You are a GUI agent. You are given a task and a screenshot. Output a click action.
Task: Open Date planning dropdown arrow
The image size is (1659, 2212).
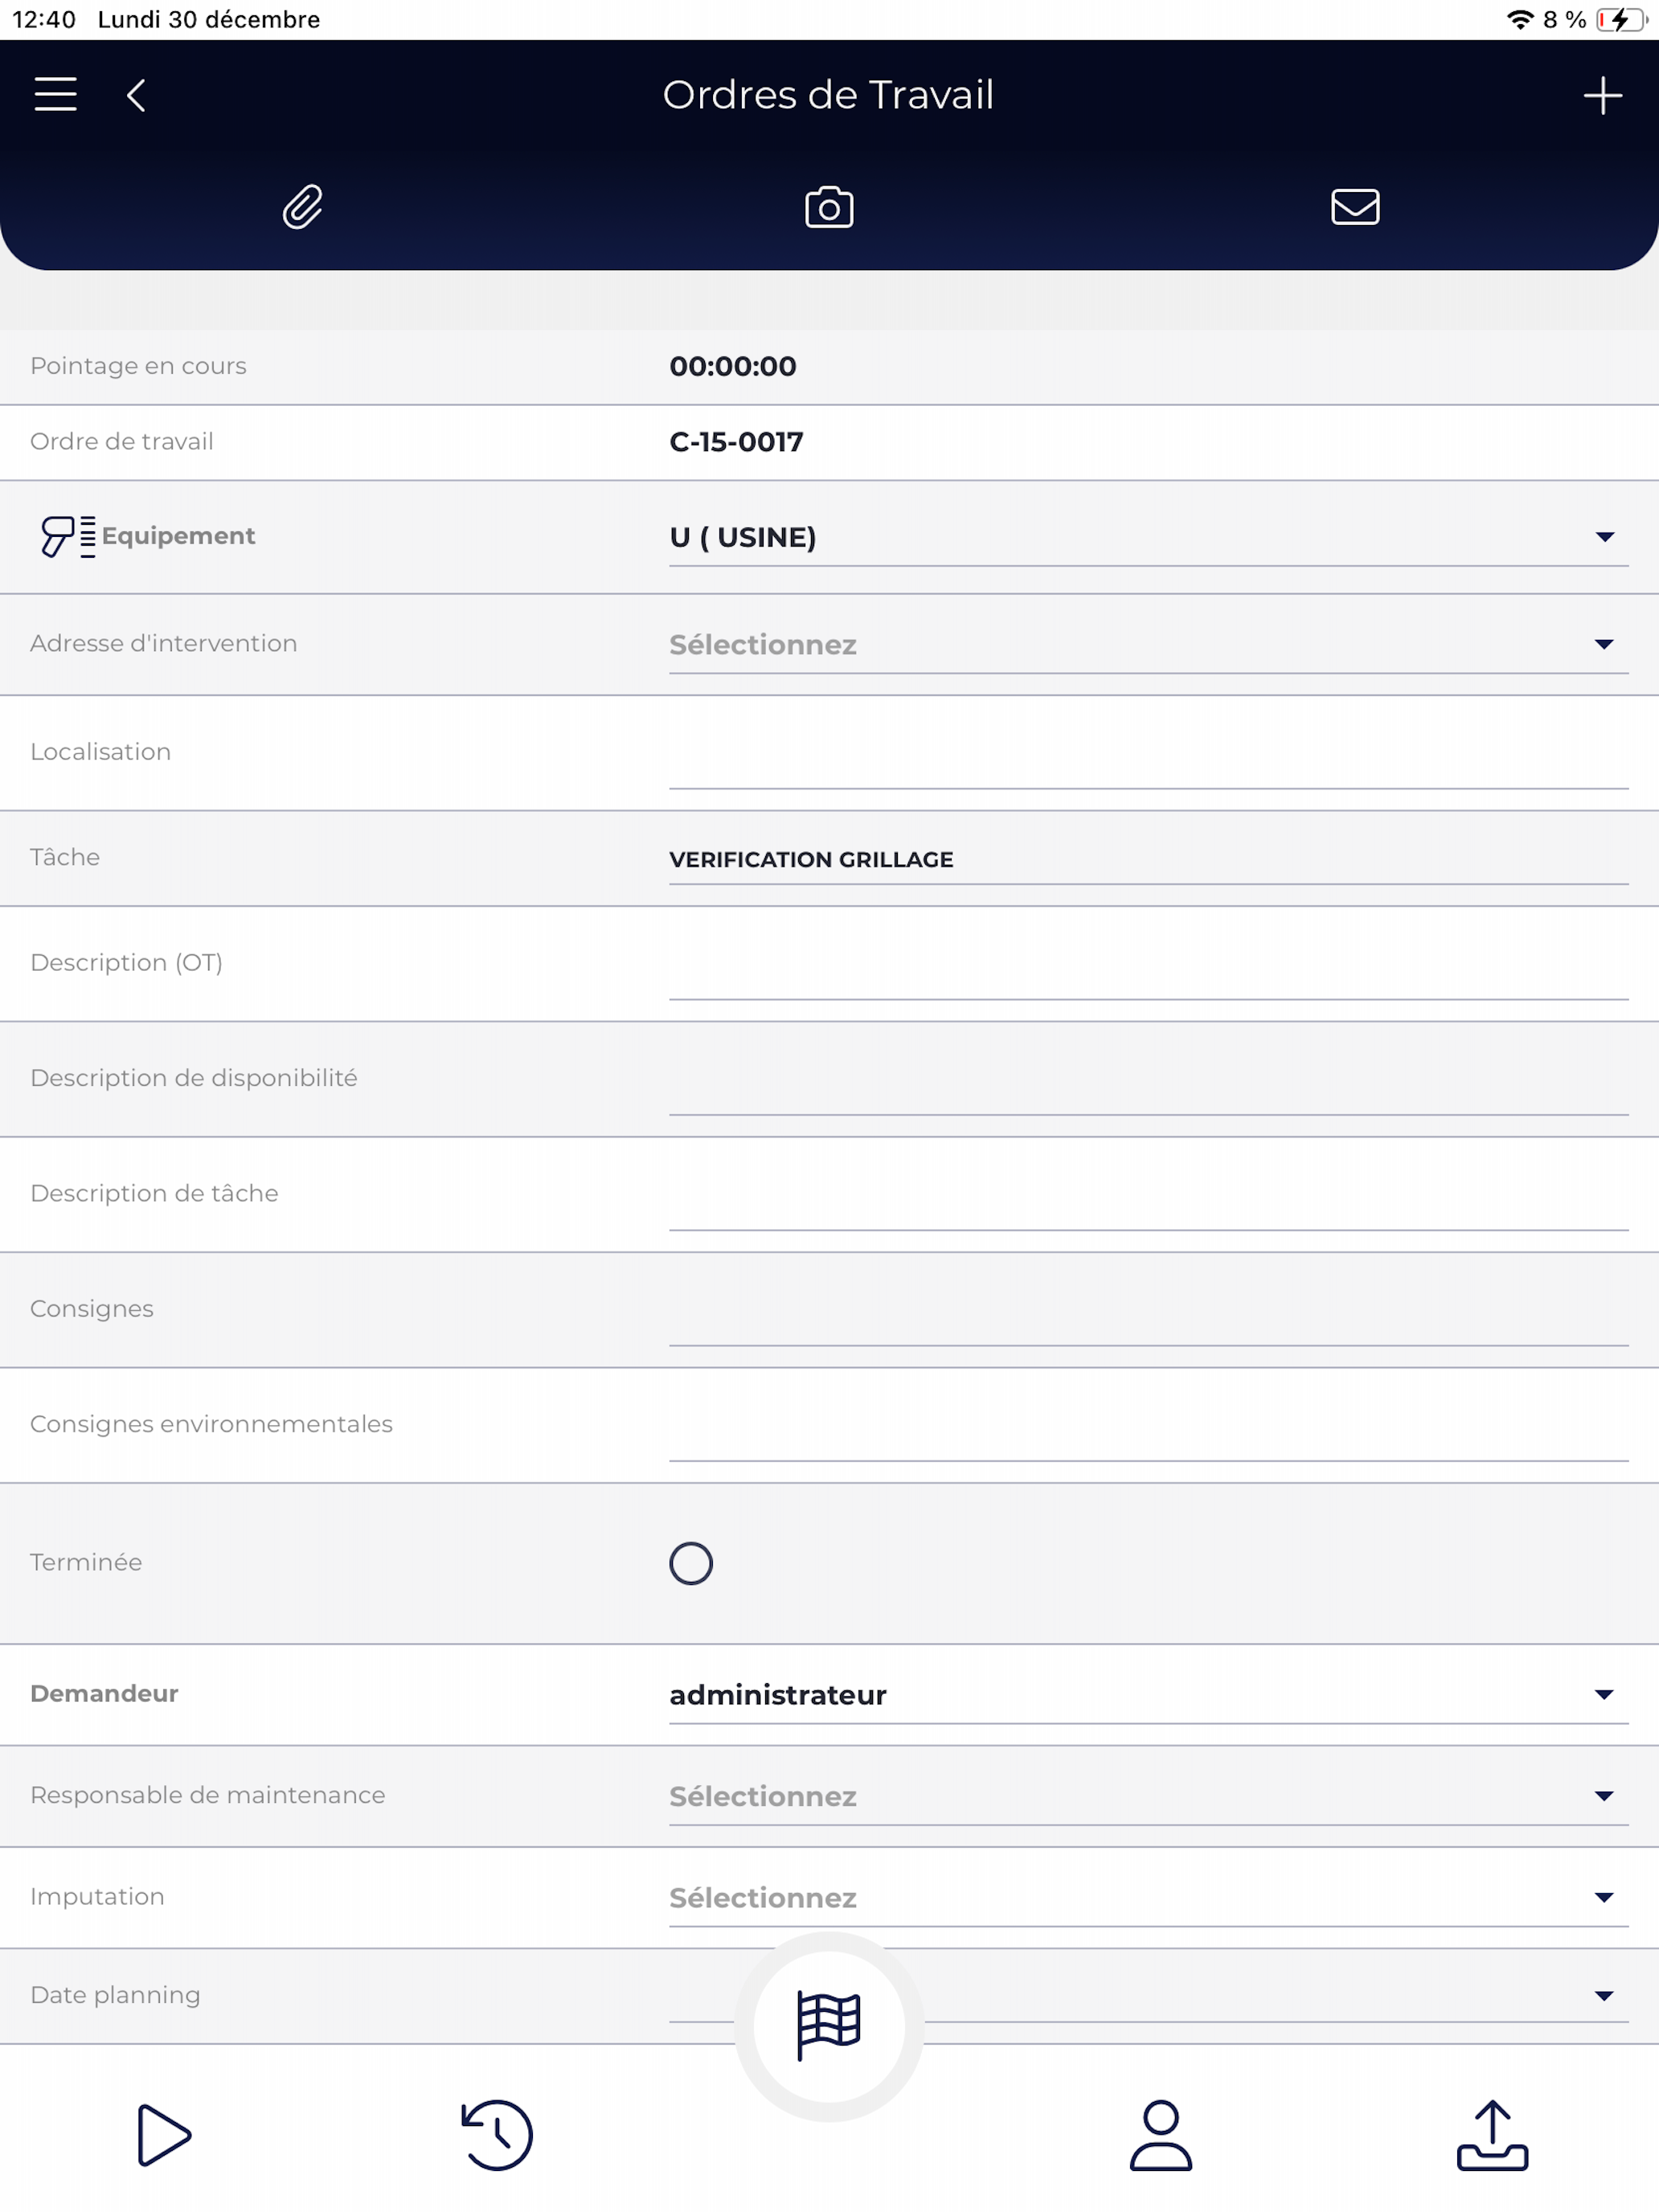1603,1996
